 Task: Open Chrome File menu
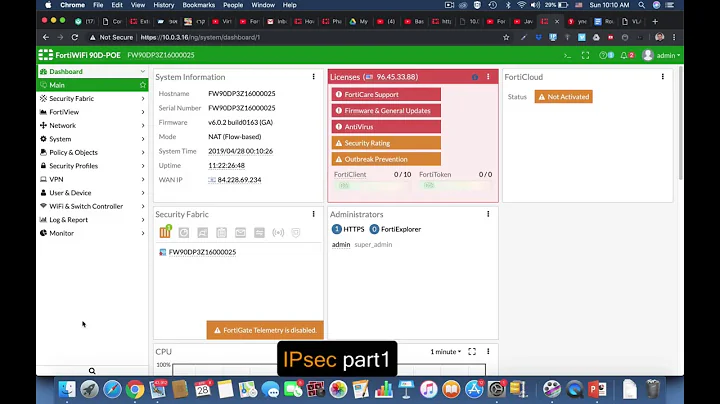click(x=98, y=5)
